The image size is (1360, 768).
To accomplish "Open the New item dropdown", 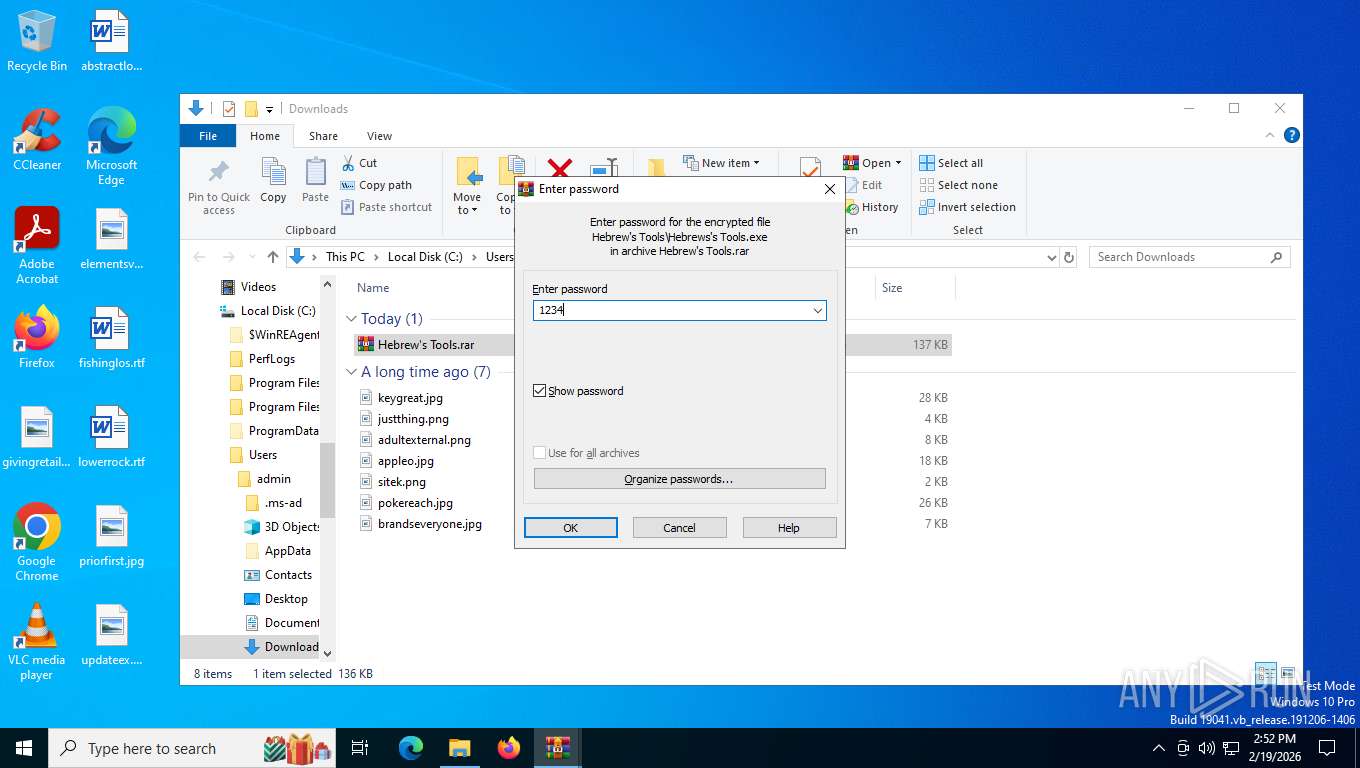I will [x=721, y=163].
